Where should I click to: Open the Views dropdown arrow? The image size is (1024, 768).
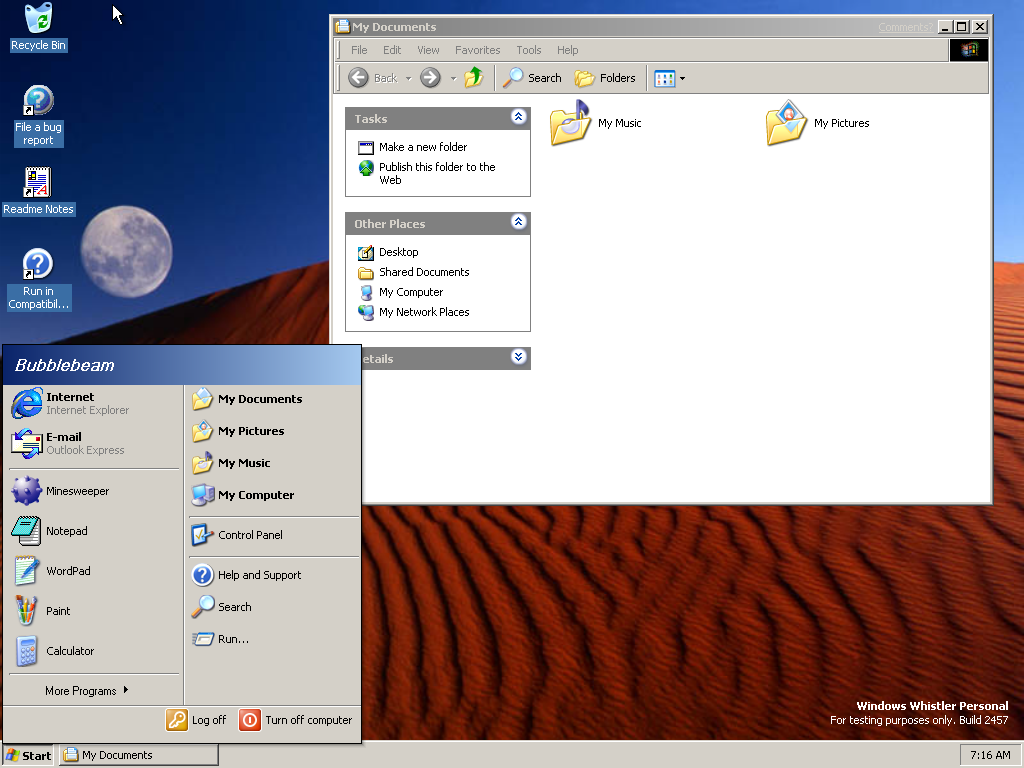(x=682, y=78)
